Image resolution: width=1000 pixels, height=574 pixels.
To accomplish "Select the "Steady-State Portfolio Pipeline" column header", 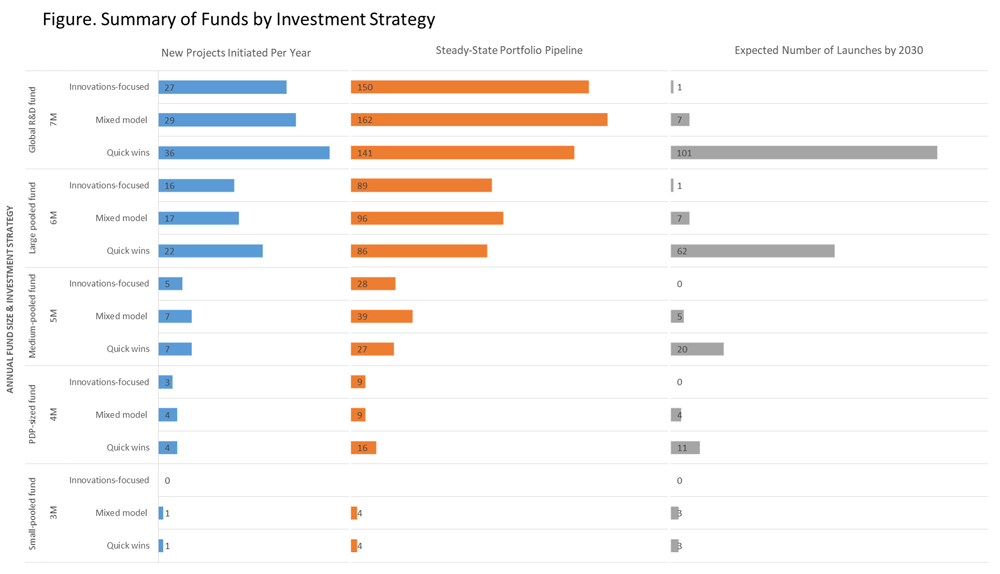I will 509,50.
